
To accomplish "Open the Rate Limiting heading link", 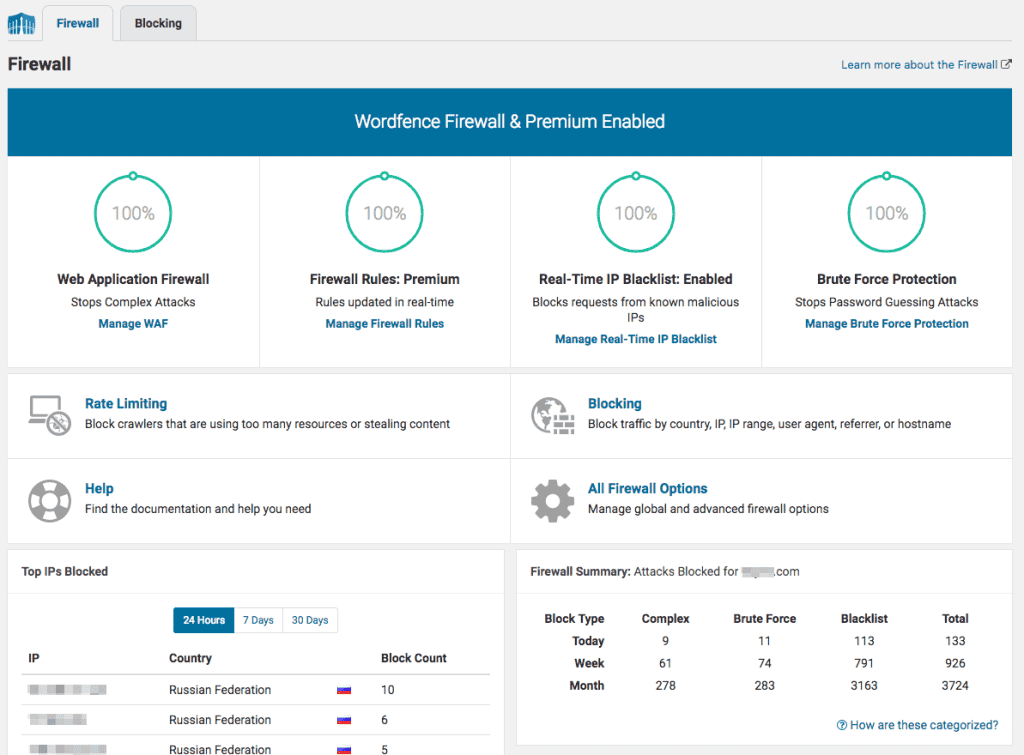I will coord(126,404).
